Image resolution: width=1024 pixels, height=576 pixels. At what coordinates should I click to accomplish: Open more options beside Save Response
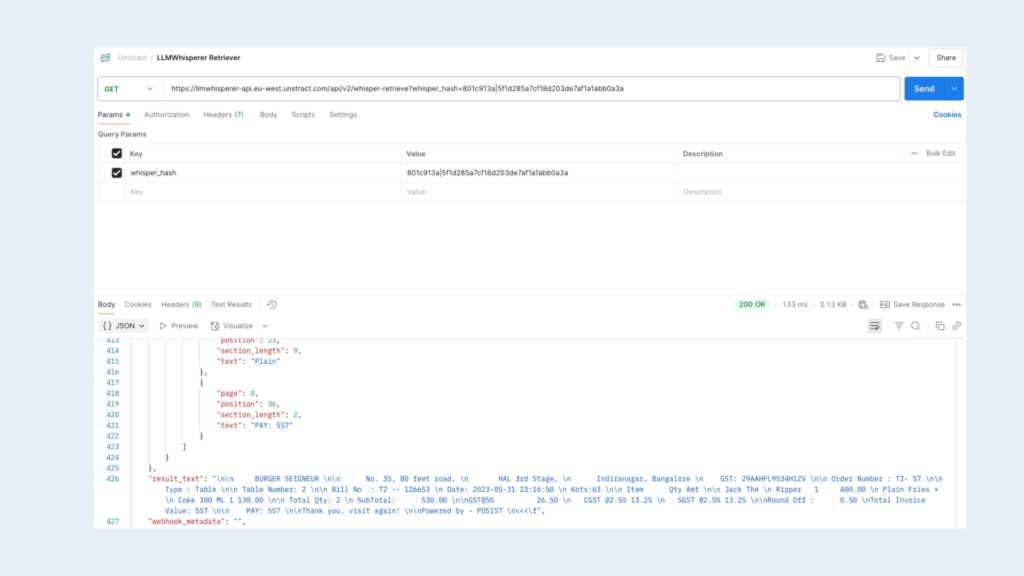(x=956, y=304)
